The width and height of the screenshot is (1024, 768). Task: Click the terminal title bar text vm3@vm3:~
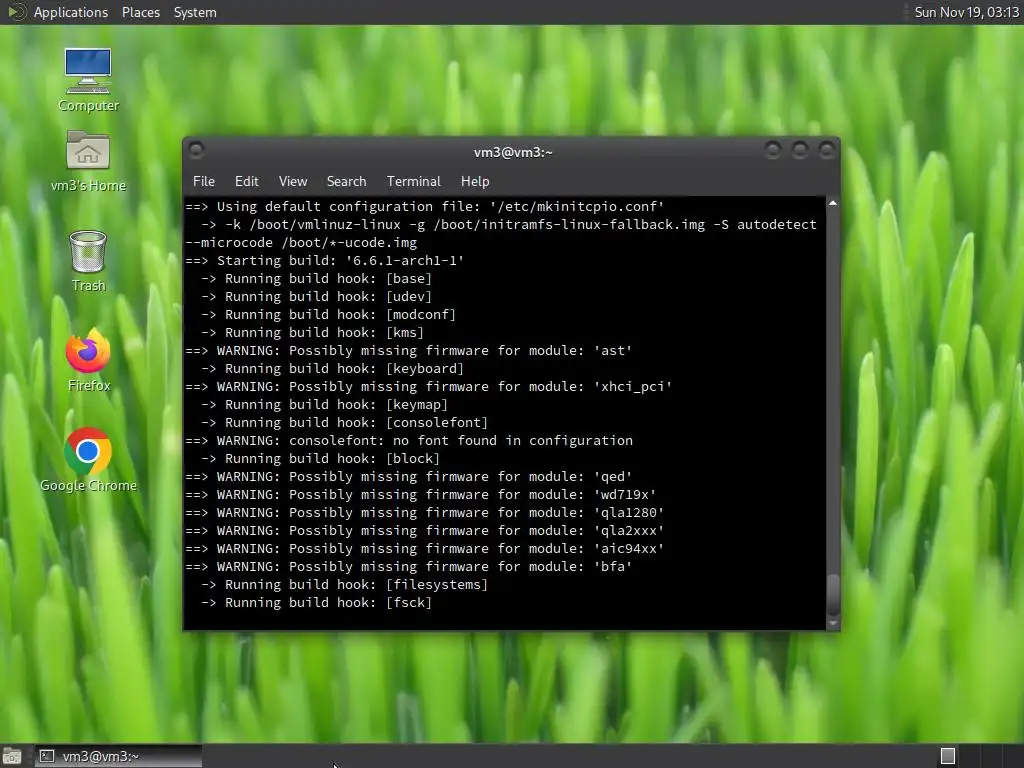coord(513,152)
